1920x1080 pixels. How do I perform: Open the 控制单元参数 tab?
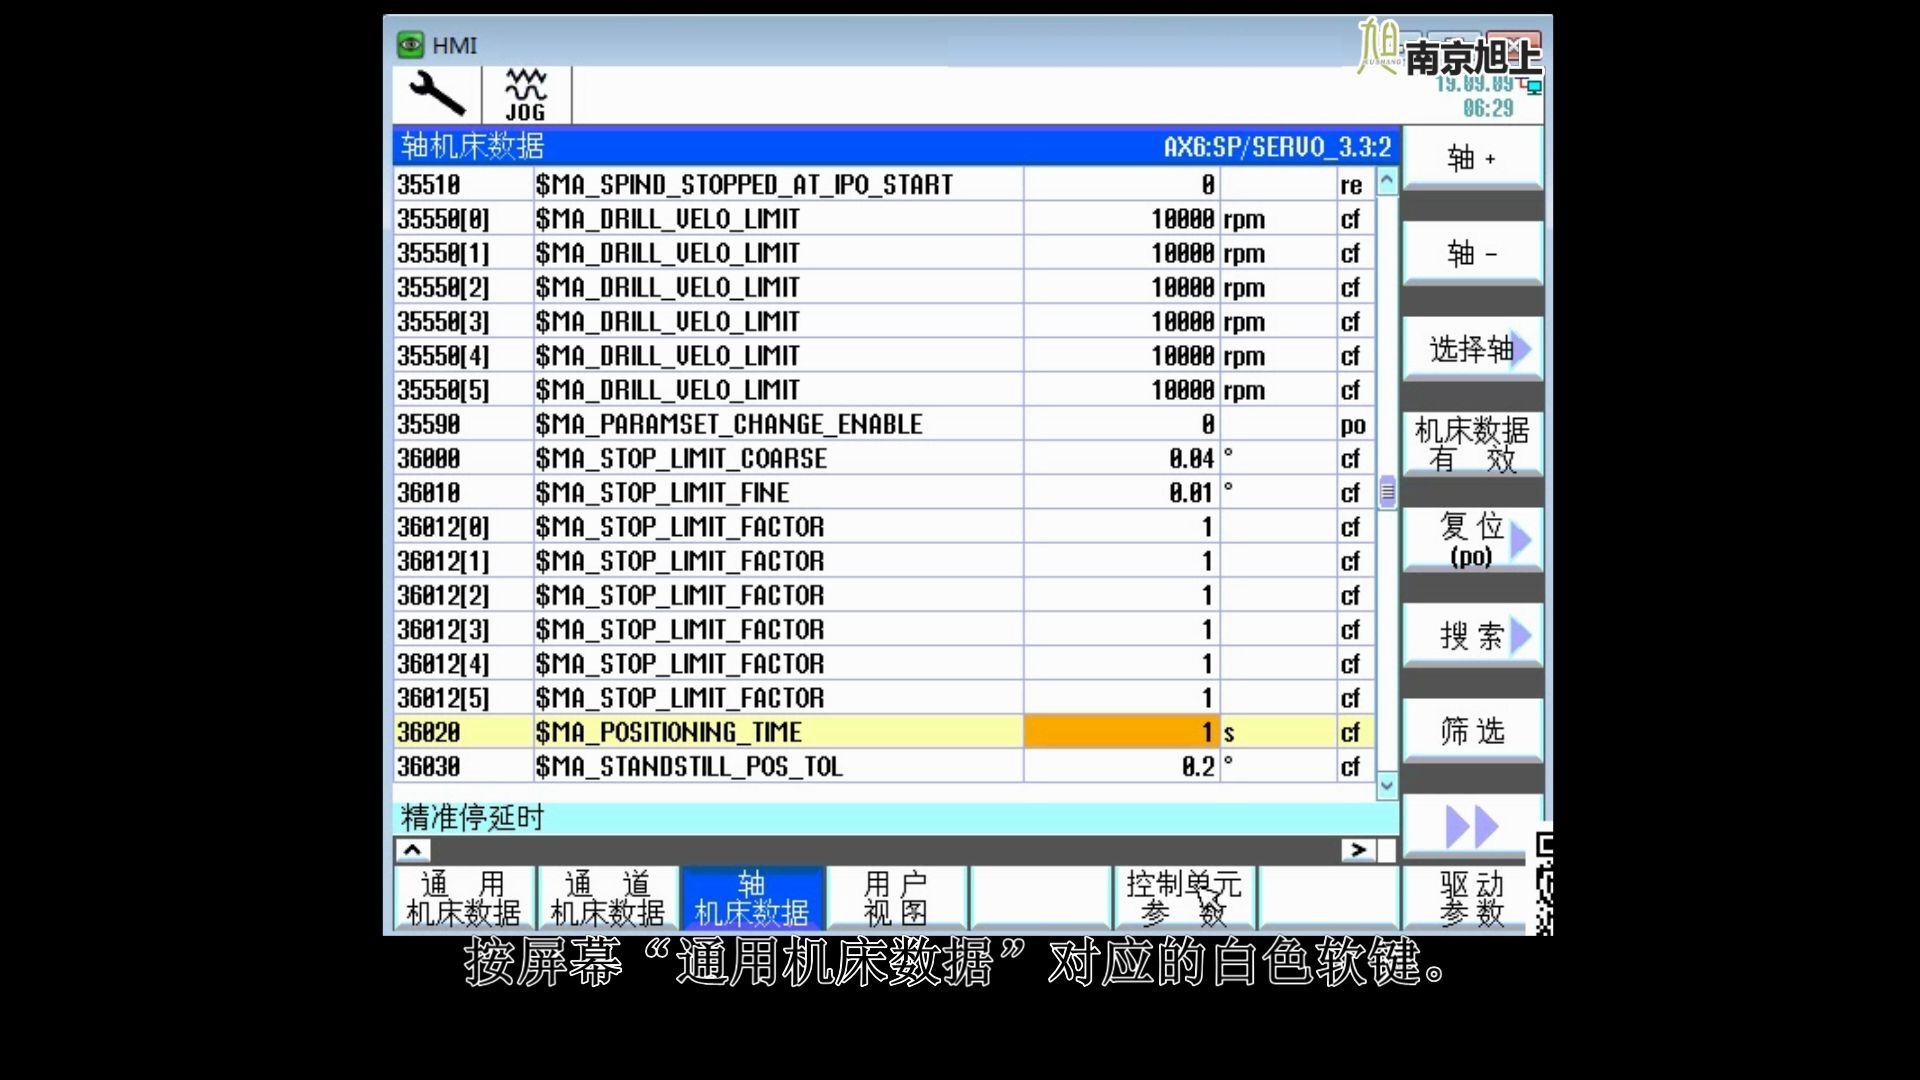click(x=1184, y=898)
